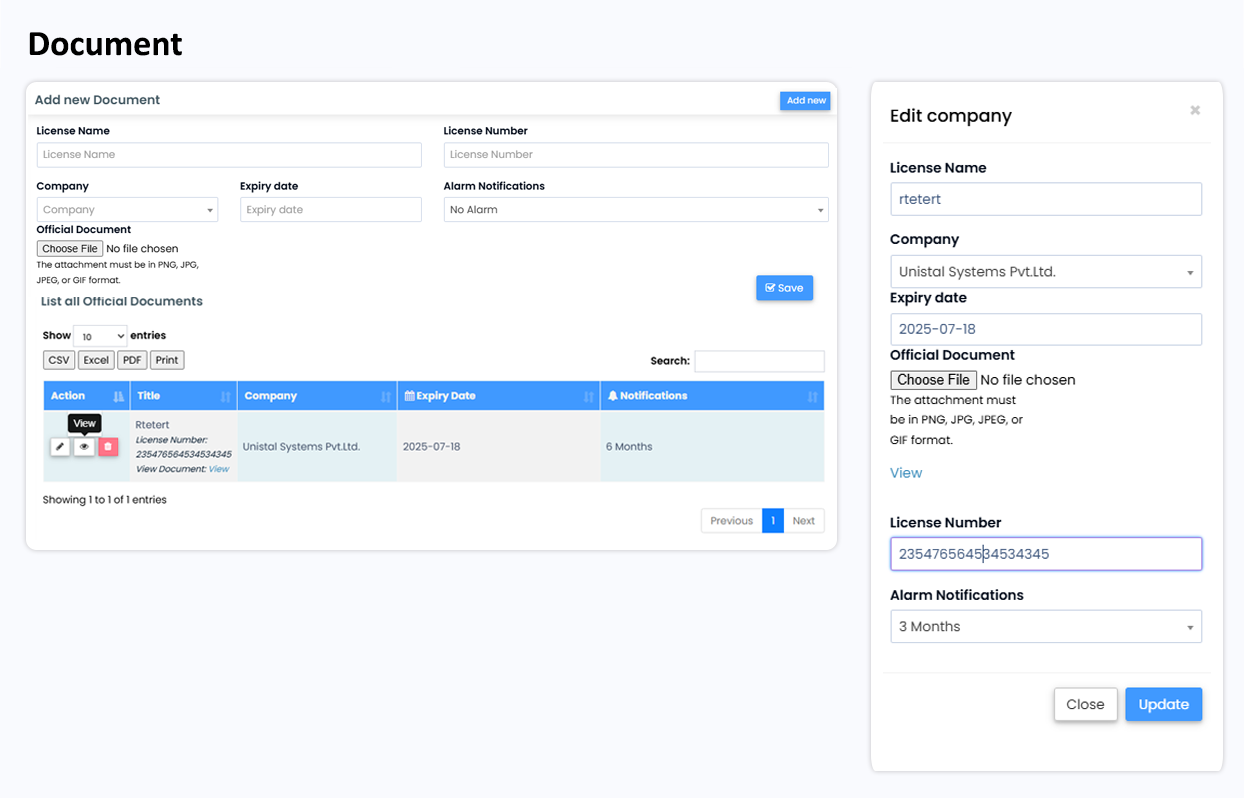Viewport: 1244px width, 798px height.
Task: Click the red delete trash icon
Action: [108, 447]
